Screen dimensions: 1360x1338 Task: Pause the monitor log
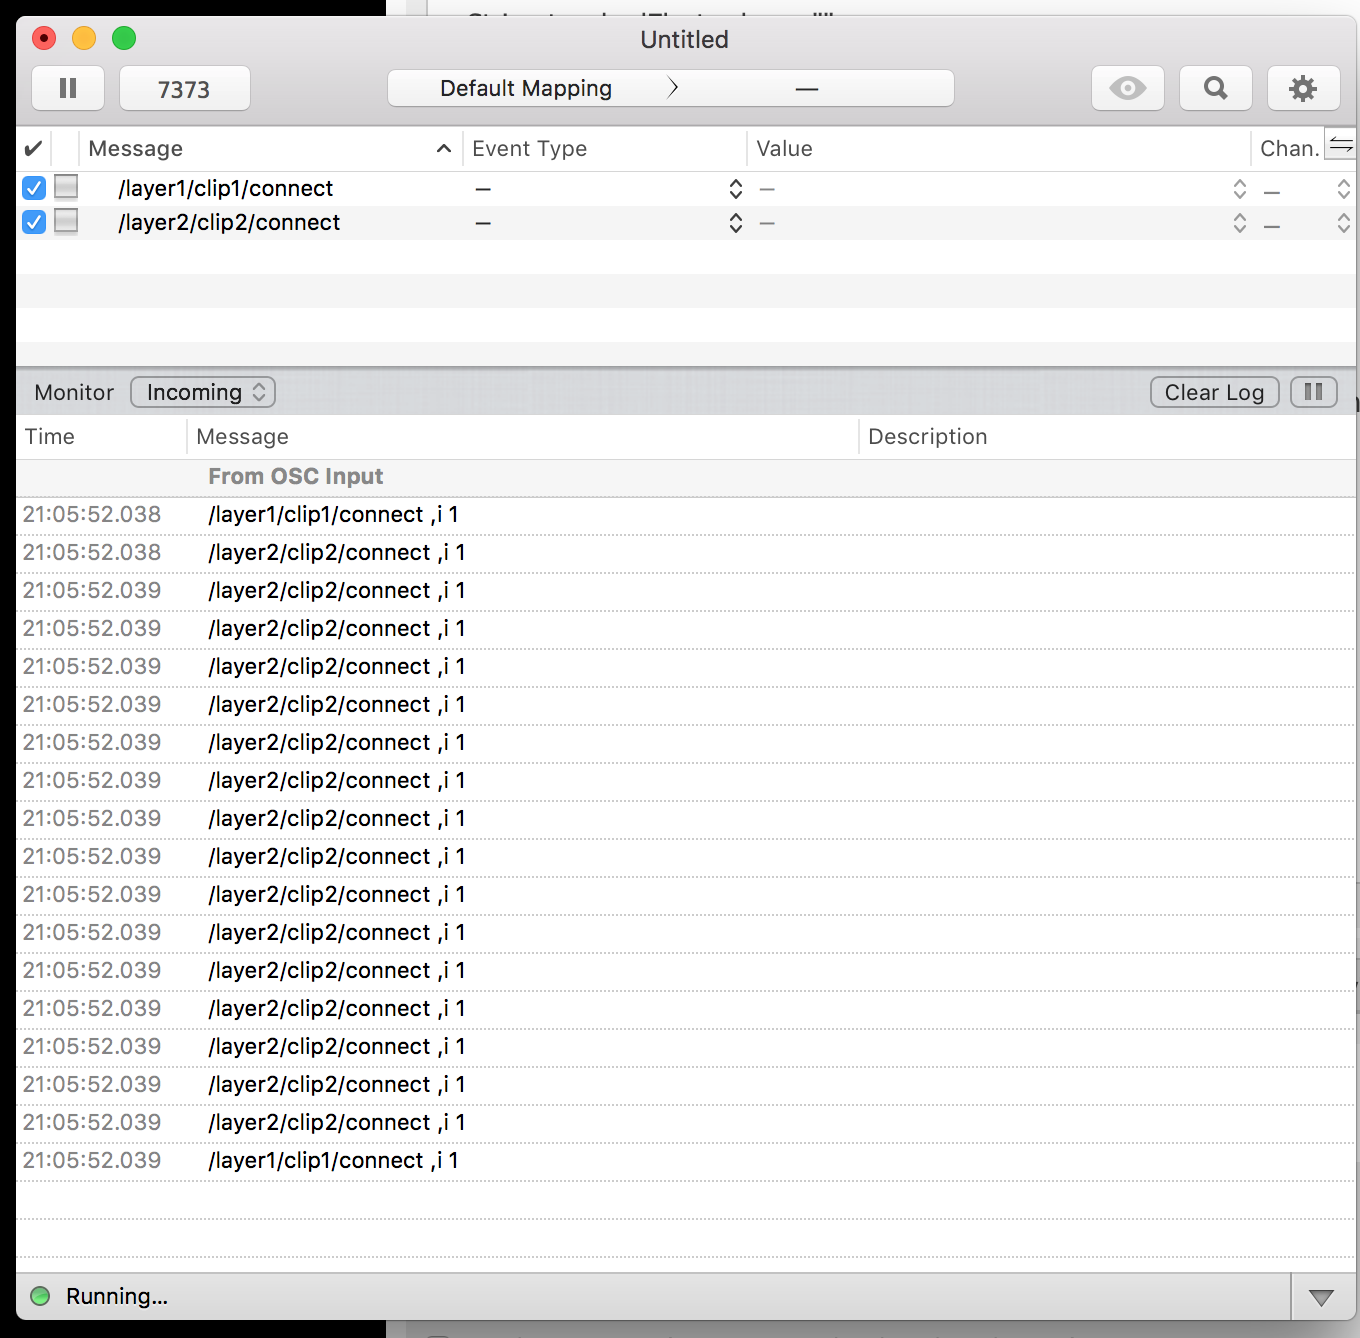[x=1313, y=392]
